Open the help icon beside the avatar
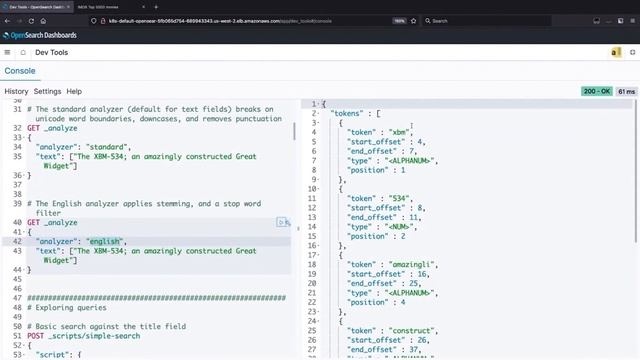The width and height of the screenshot is (640, 360). [x=632, y=52]
